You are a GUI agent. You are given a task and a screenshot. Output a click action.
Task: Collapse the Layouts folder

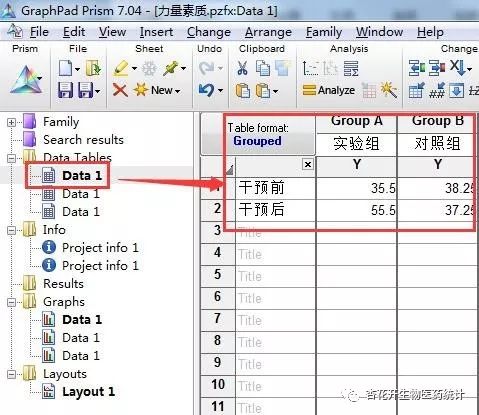[x=11, y=374]
